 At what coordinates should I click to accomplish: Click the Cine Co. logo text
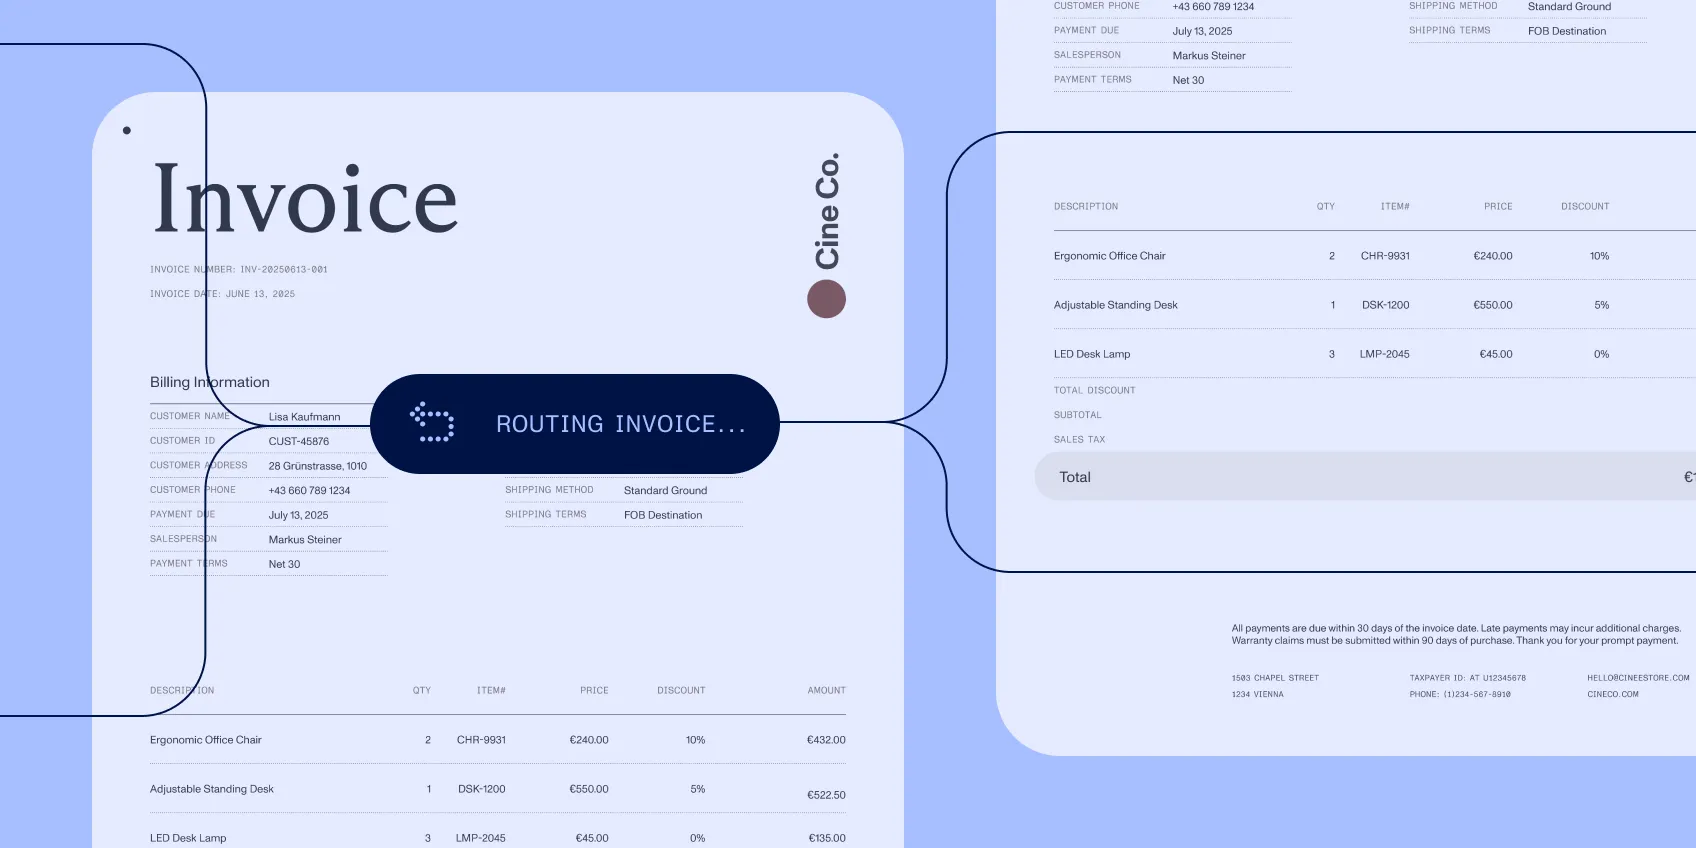(827, 211)
